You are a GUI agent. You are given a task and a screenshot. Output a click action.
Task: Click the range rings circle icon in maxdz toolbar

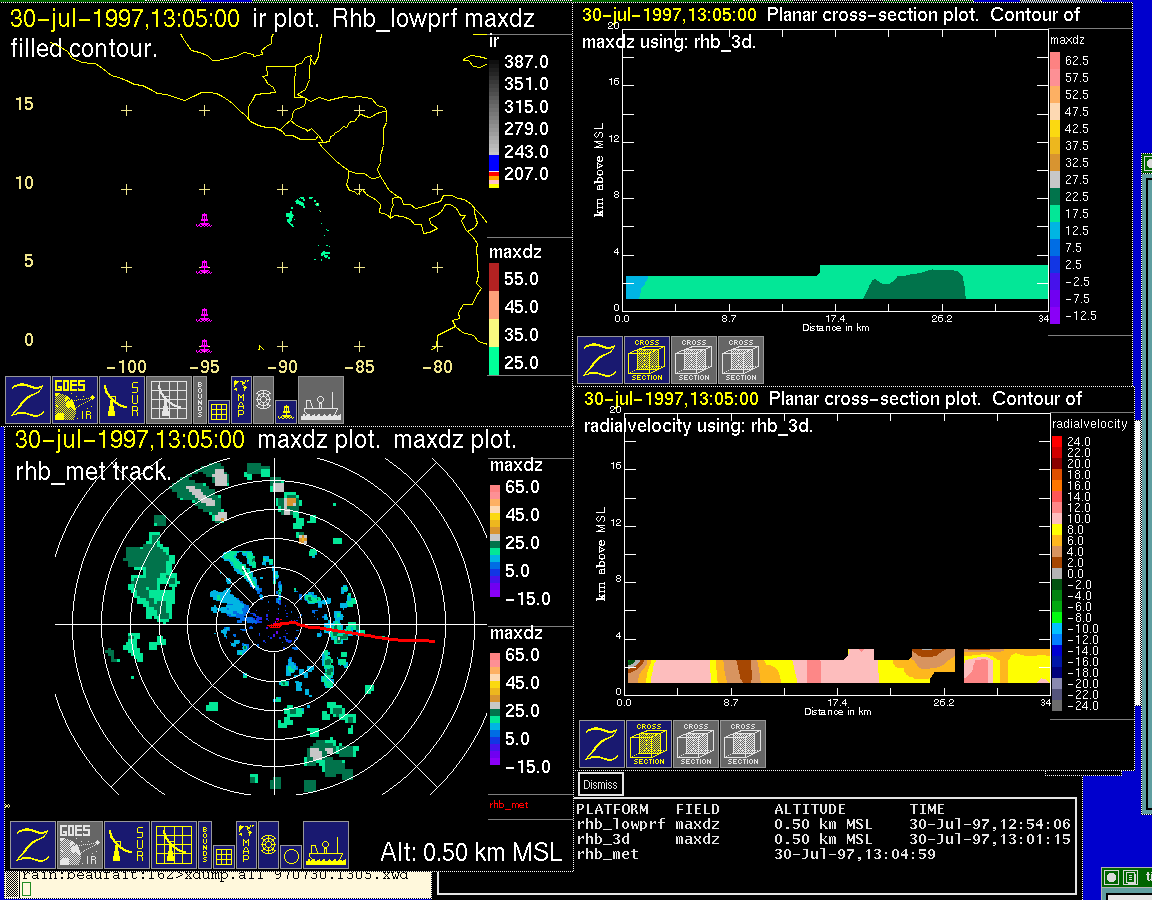tap(289, 856)
